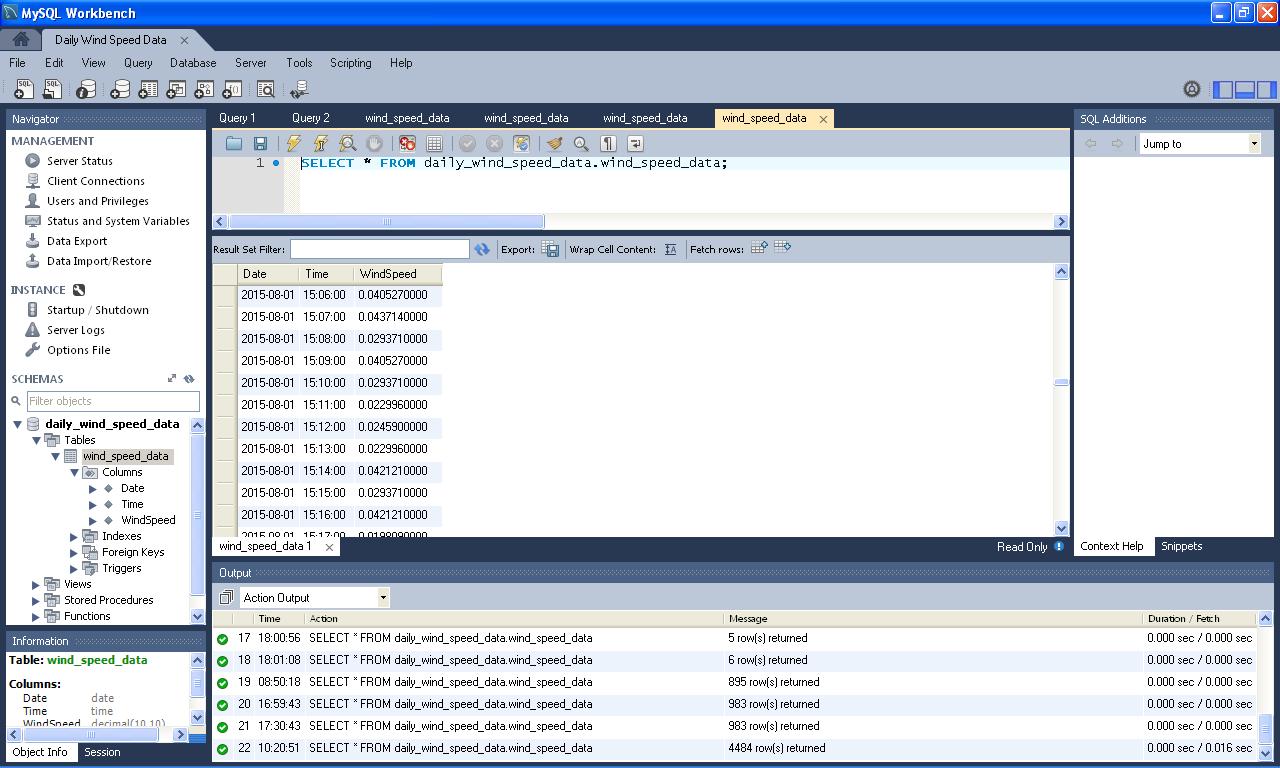Image resolution: width=1280 pixels, height=768 pixels.
Task: Switch to the Session tab
Action: tap(102, 752)
